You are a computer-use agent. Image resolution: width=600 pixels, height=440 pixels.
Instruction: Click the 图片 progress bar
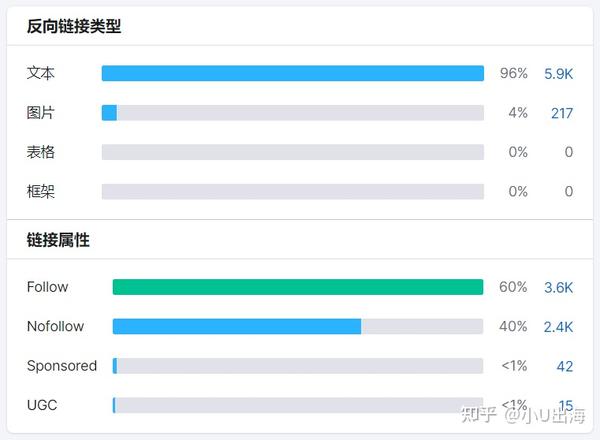[292, 113]
